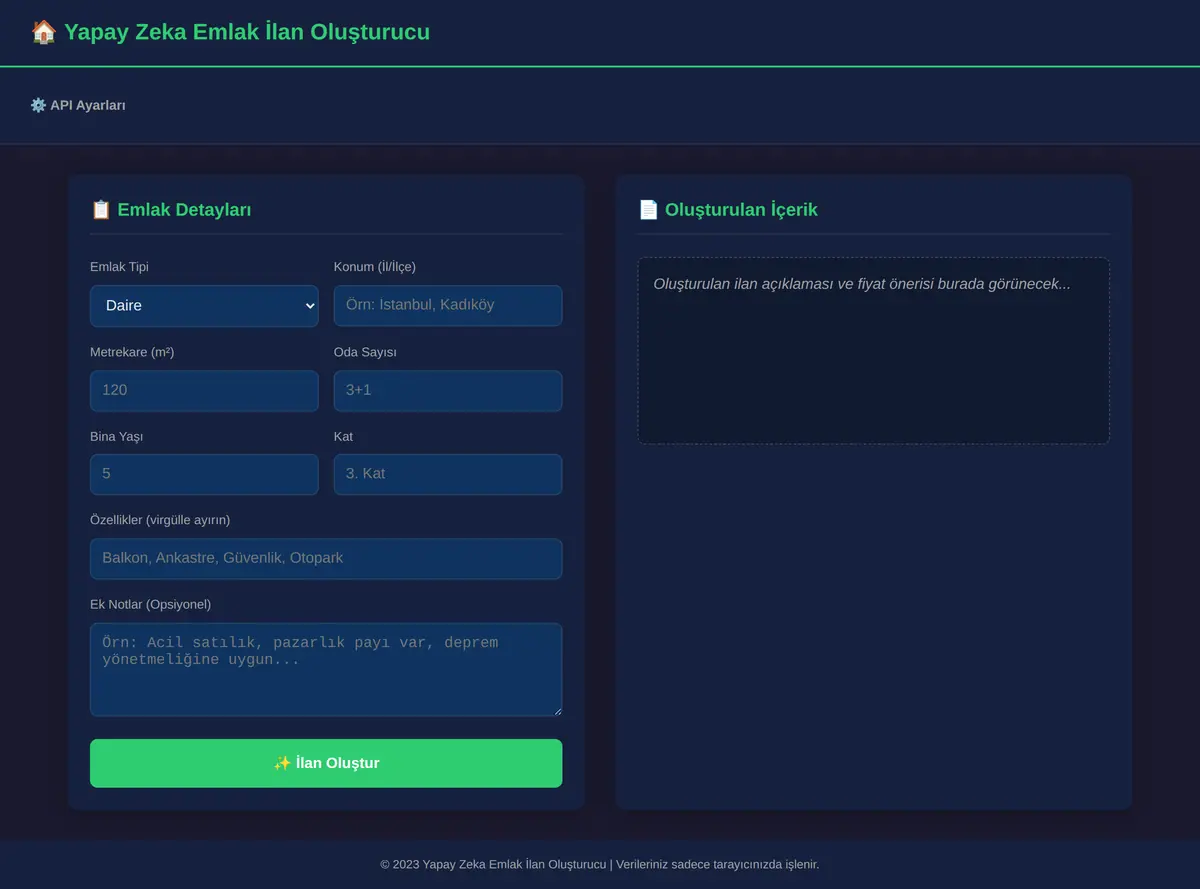Click the document icon beside Oluşturulan İçerik
1200x889 pixels.
coord(648,210)
